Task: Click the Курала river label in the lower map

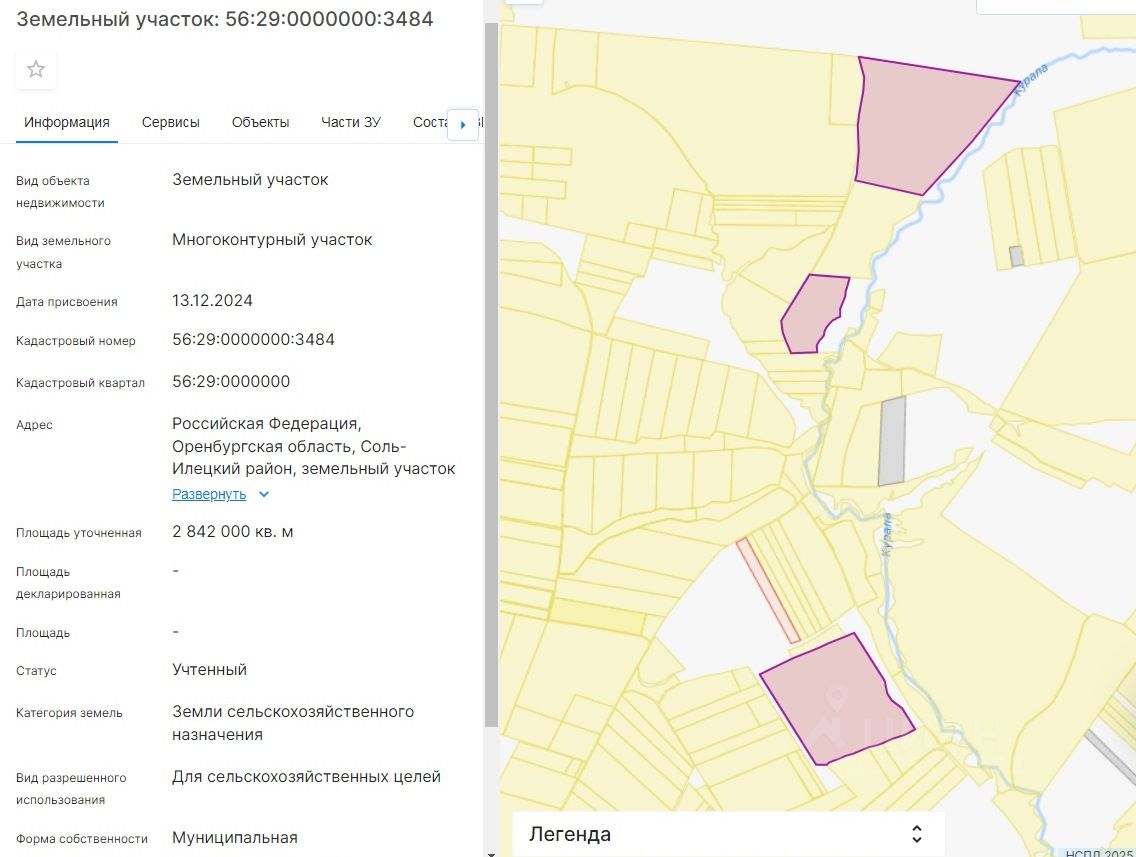Action: 887,535
